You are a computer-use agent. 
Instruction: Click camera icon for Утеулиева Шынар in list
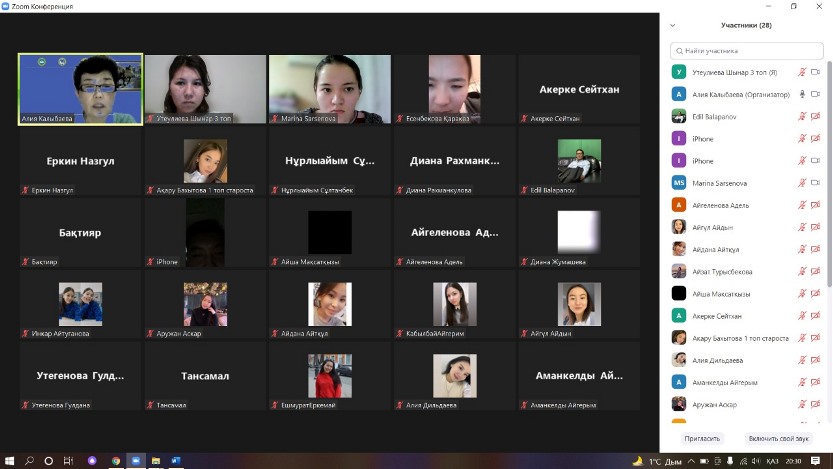[x=814, y=72]
